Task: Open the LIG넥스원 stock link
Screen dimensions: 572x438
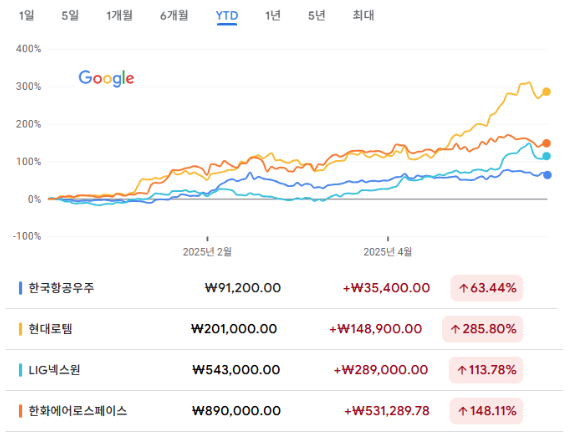Action: [54, 370]
